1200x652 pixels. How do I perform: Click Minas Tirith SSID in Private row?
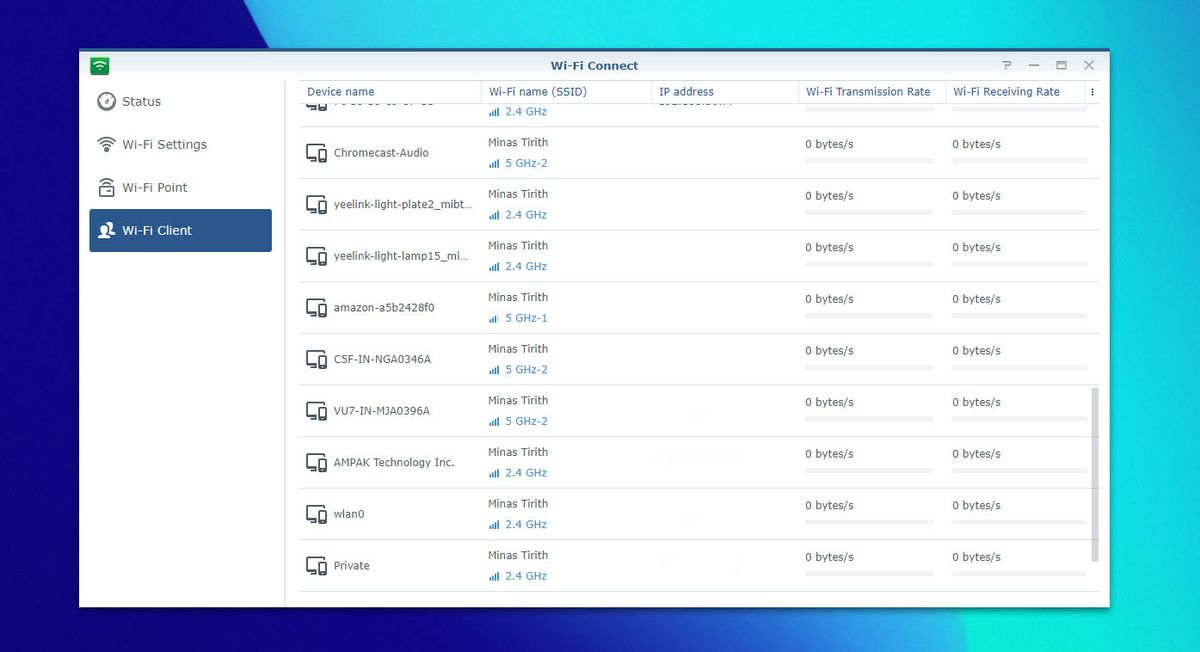pos(518,556)
